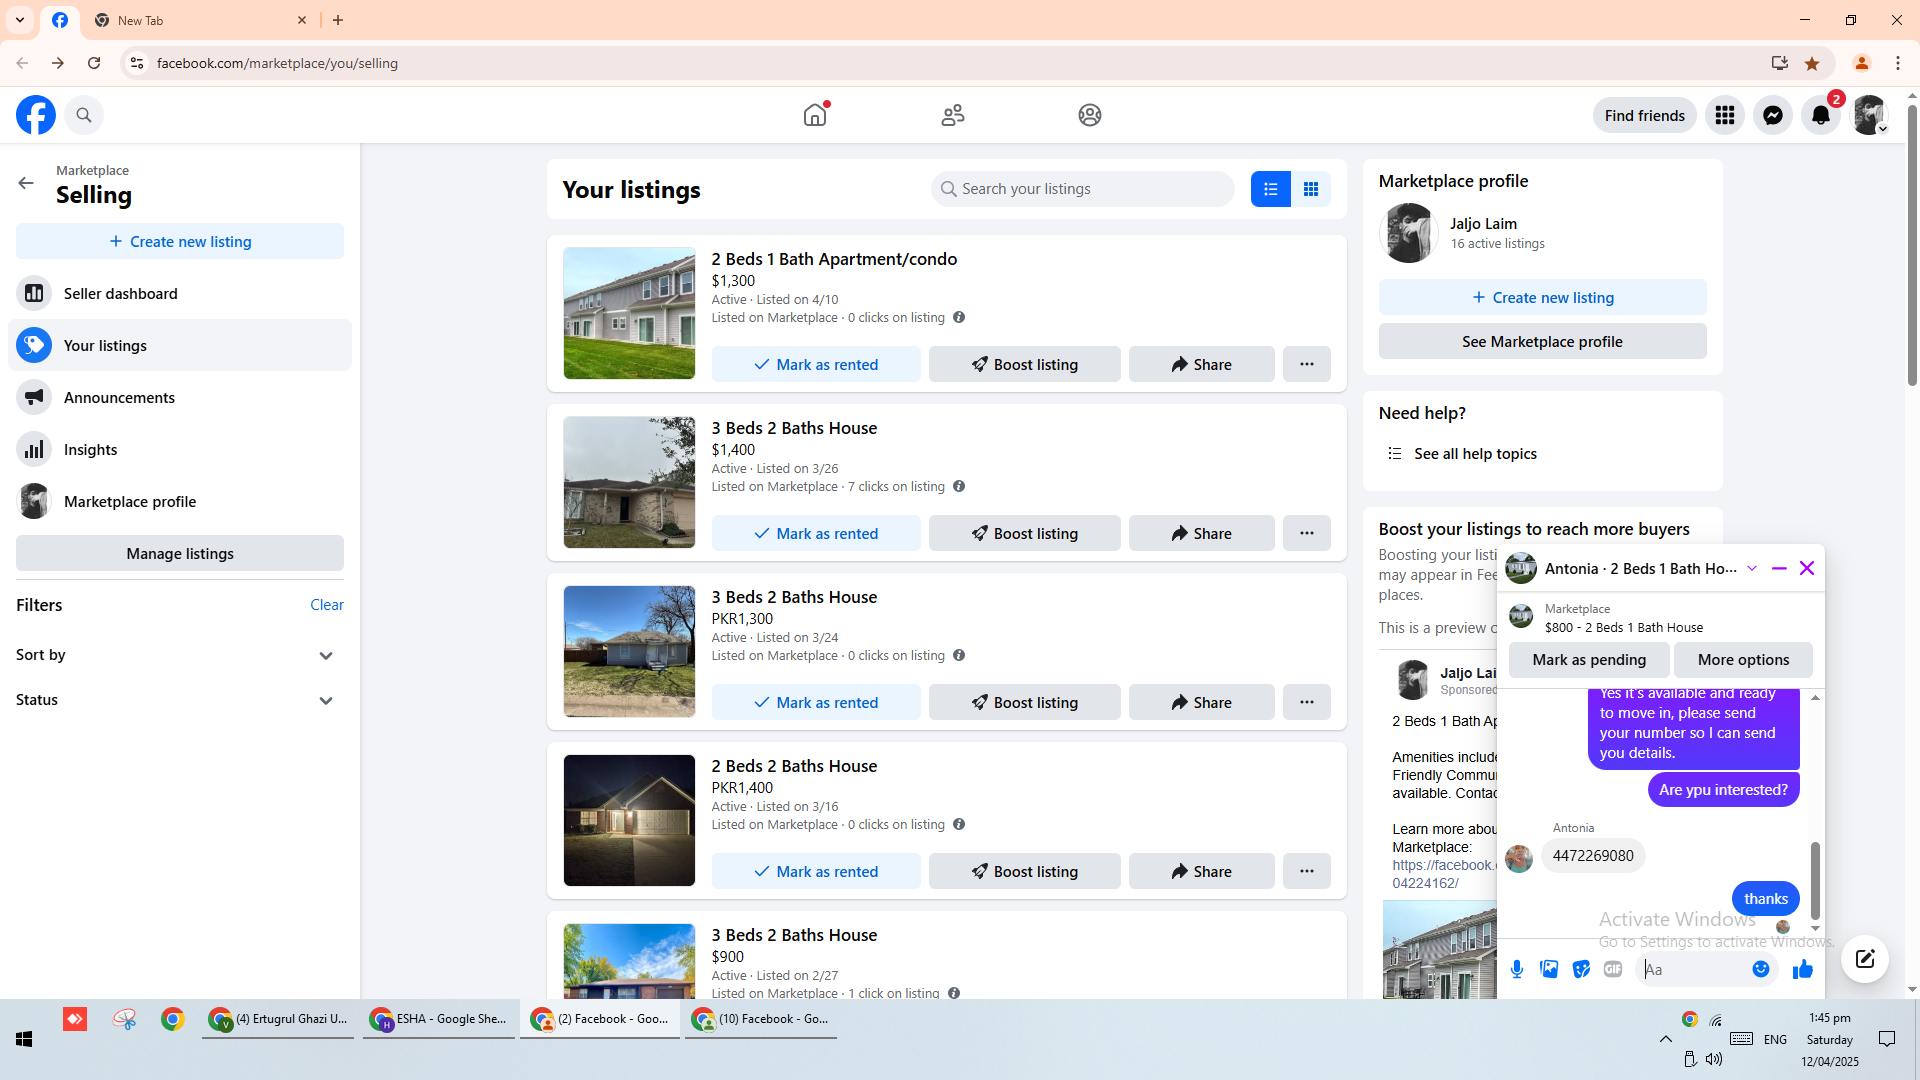Switch listings to list view
Image resolution: width=1920 pixels, height=1080 pixels.
(1271, 189)
